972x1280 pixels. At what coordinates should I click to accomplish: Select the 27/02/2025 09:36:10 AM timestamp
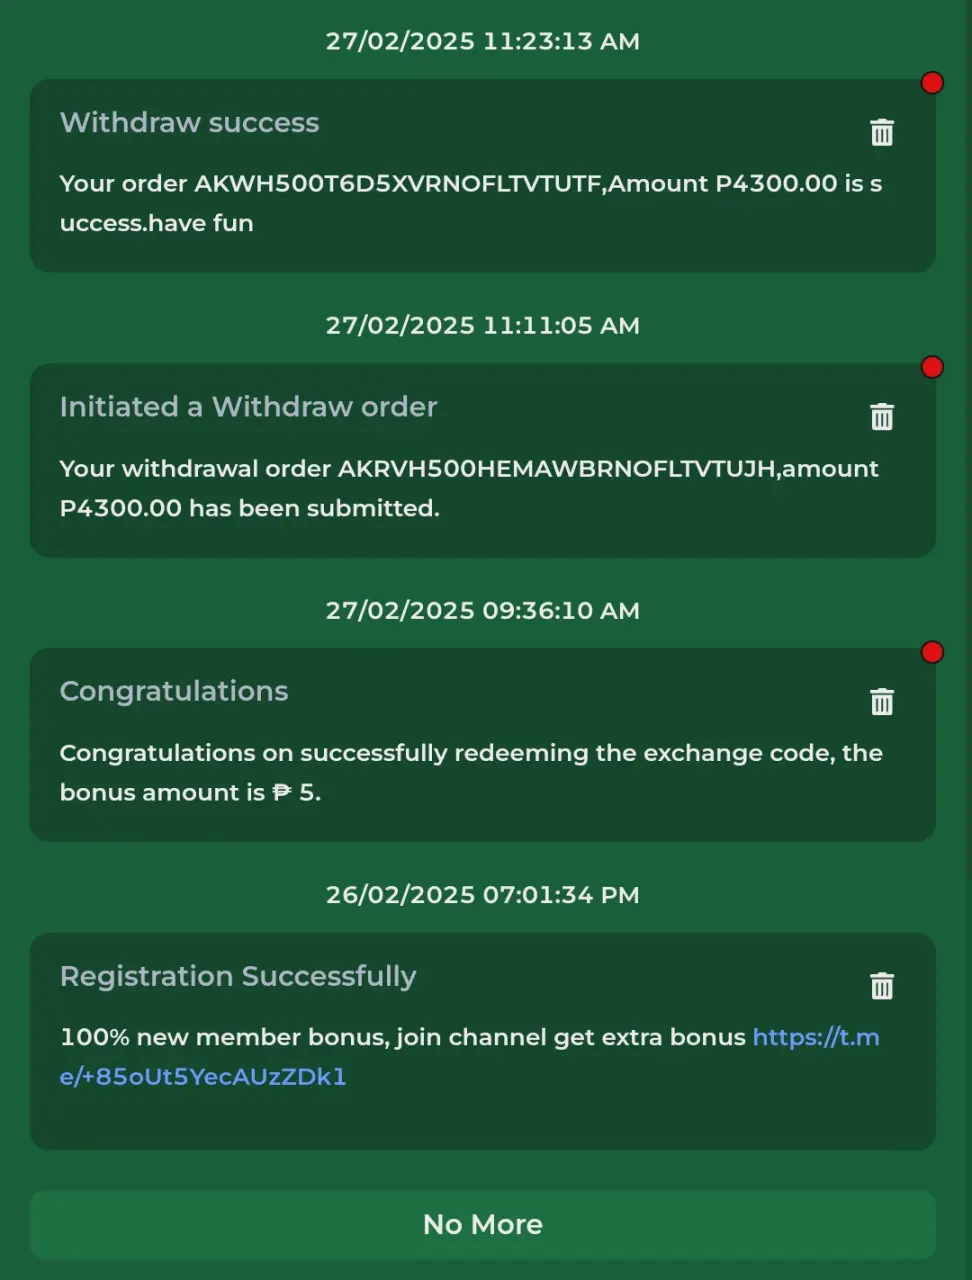[483, 610]
